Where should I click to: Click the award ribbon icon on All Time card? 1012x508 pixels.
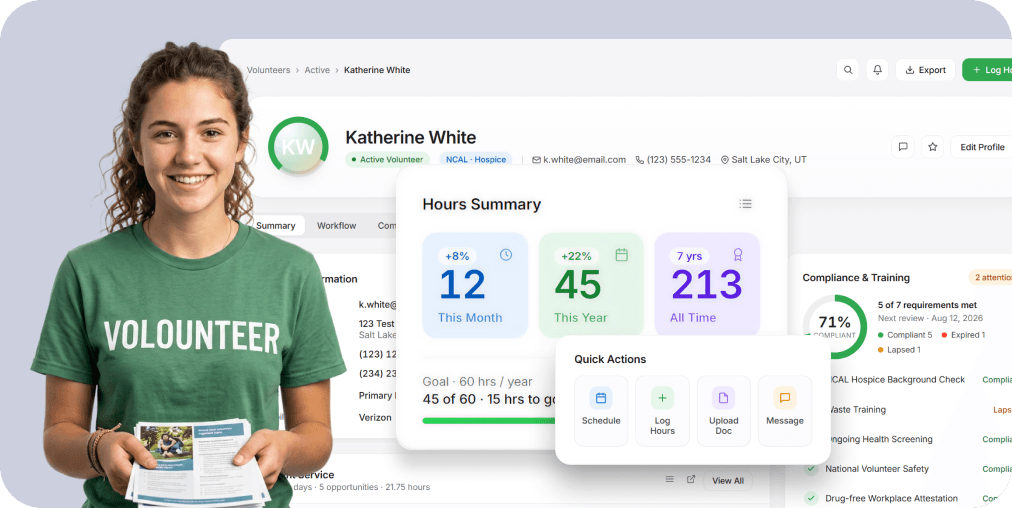click(738, 255)
